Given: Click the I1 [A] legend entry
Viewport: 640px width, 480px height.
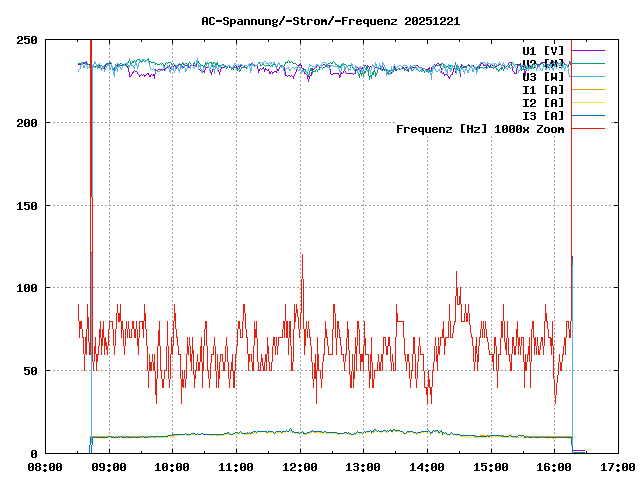Looking at the screenshot, I should tap(543, 89).
